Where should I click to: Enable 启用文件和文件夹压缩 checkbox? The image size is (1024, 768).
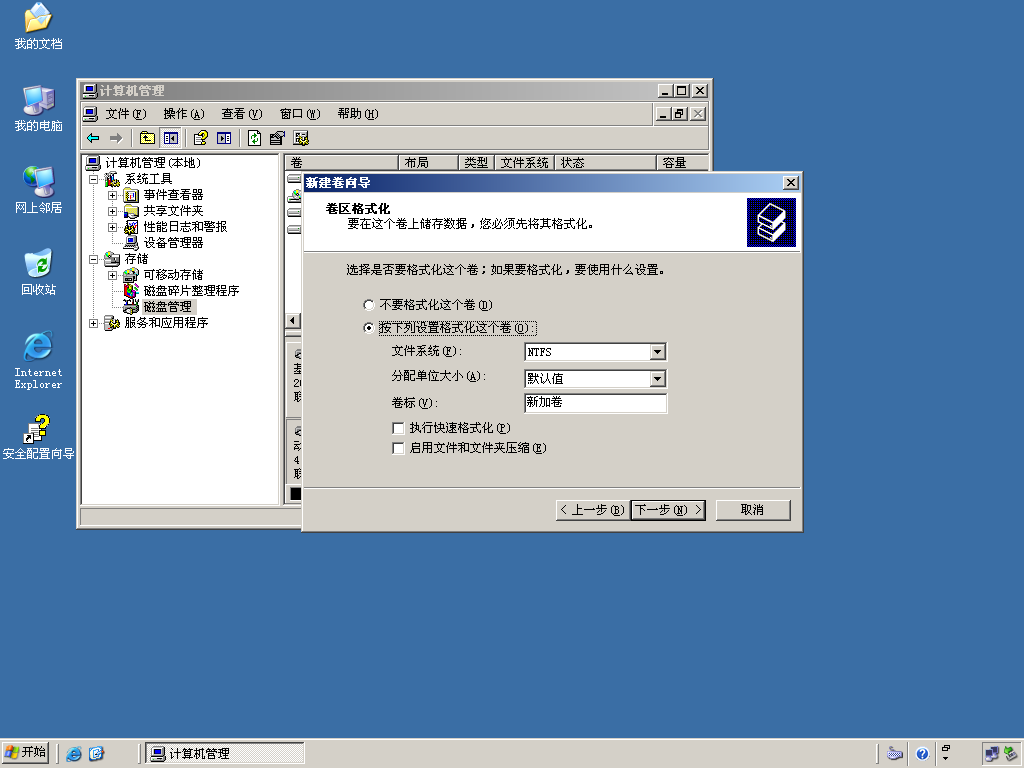(398, 448)
